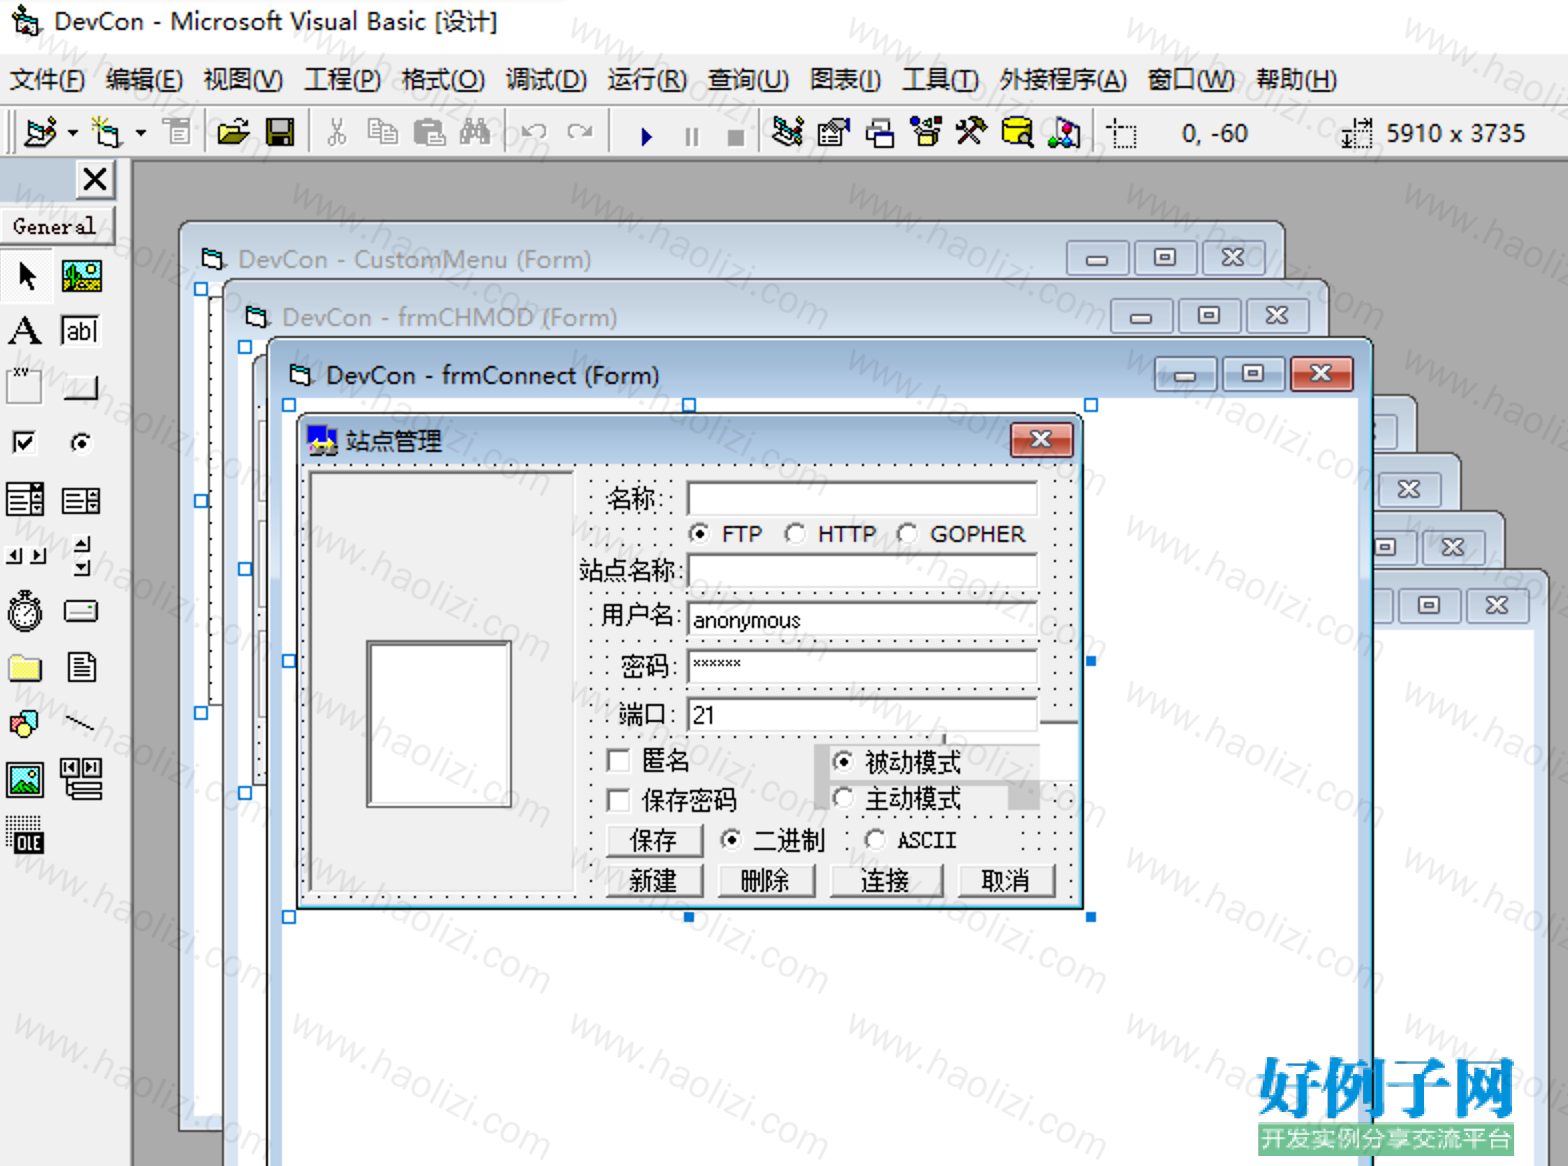Start the program with the Run arrow
Viewport: 1568px width, 1166px height.
point(646,135)
